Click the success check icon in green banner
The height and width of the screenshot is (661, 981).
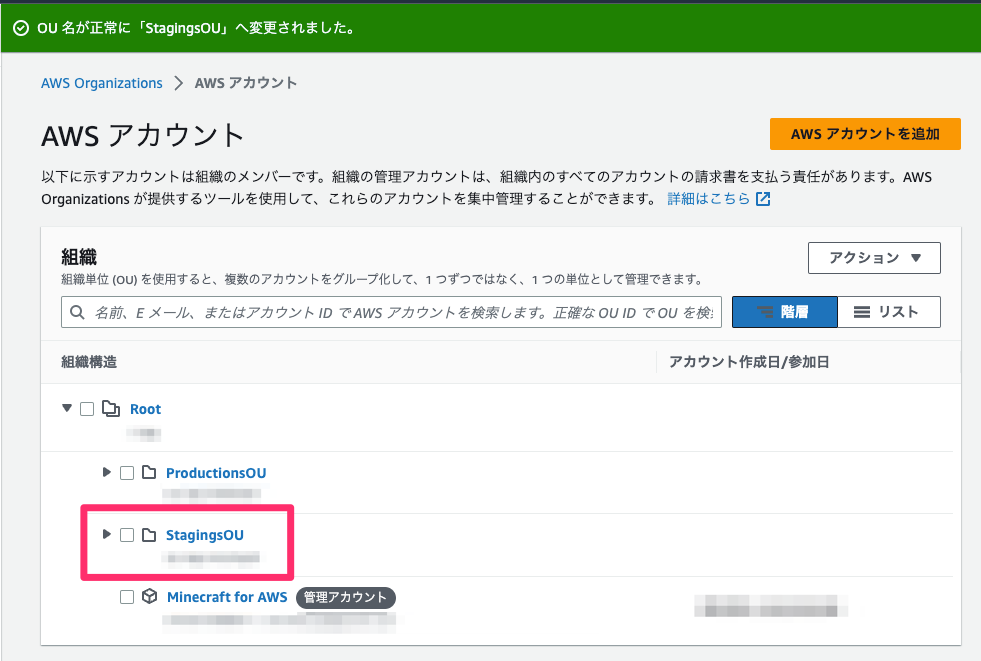pyautogui.click(x=21, y=28)
